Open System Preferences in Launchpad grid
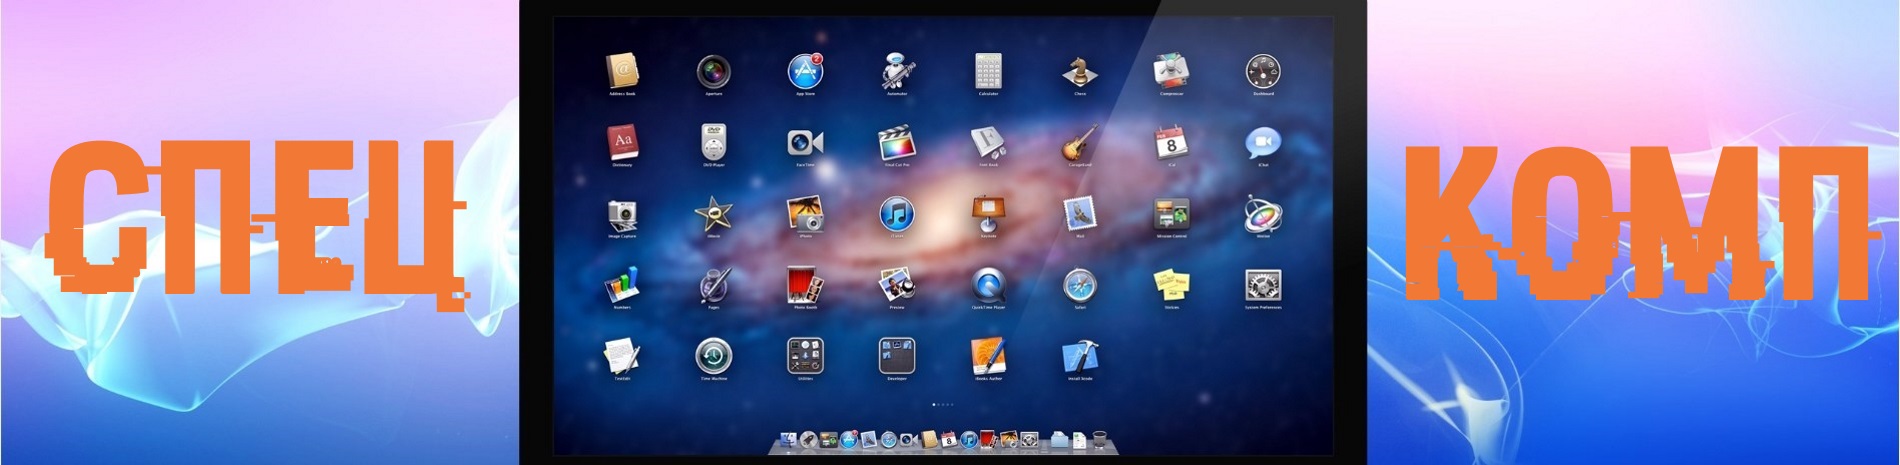Screen dimensions: 1900x465 [x=1263, y=286]
